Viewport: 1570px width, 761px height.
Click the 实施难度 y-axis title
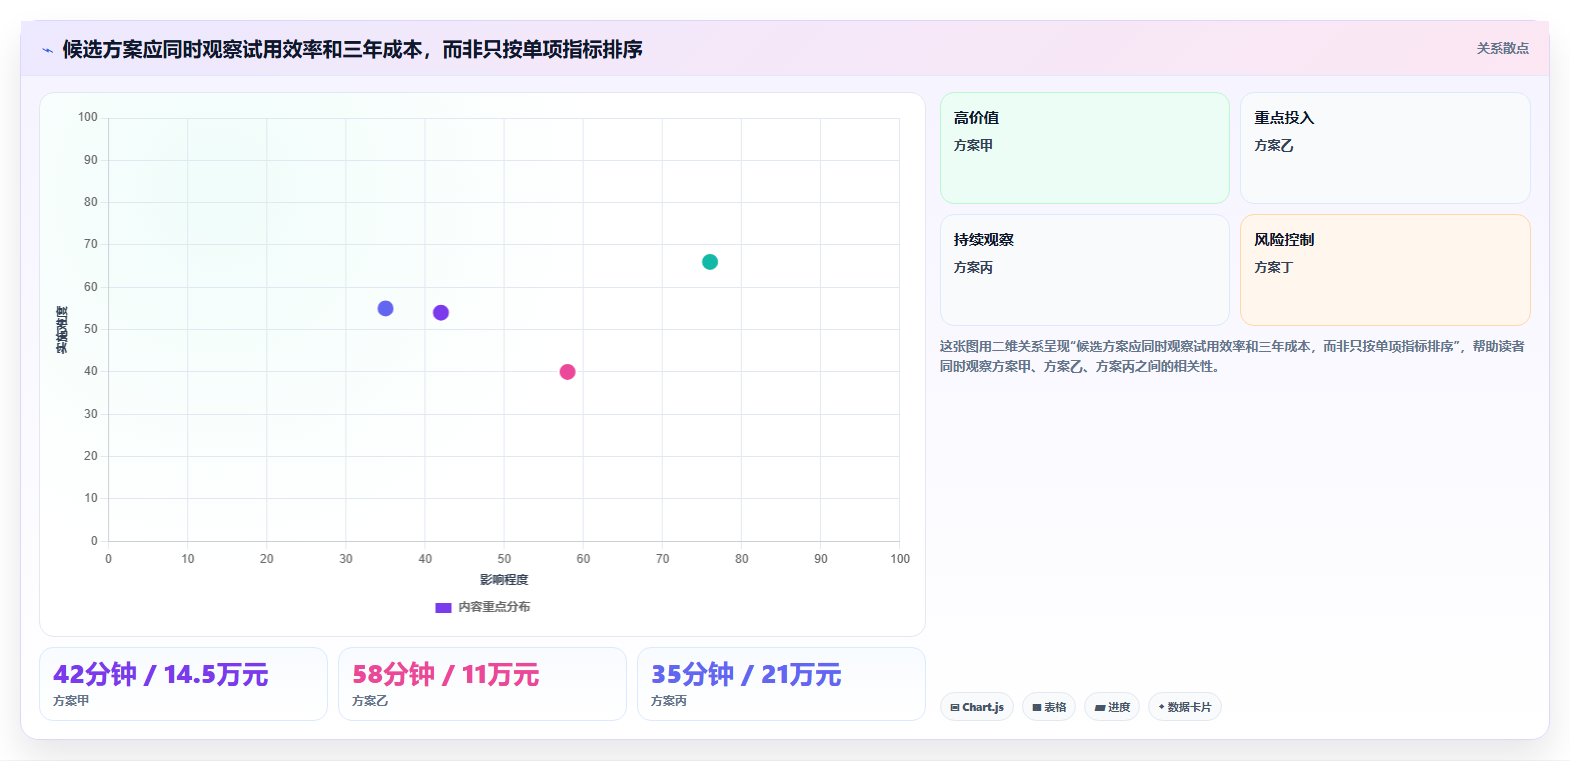pos(62,330)
